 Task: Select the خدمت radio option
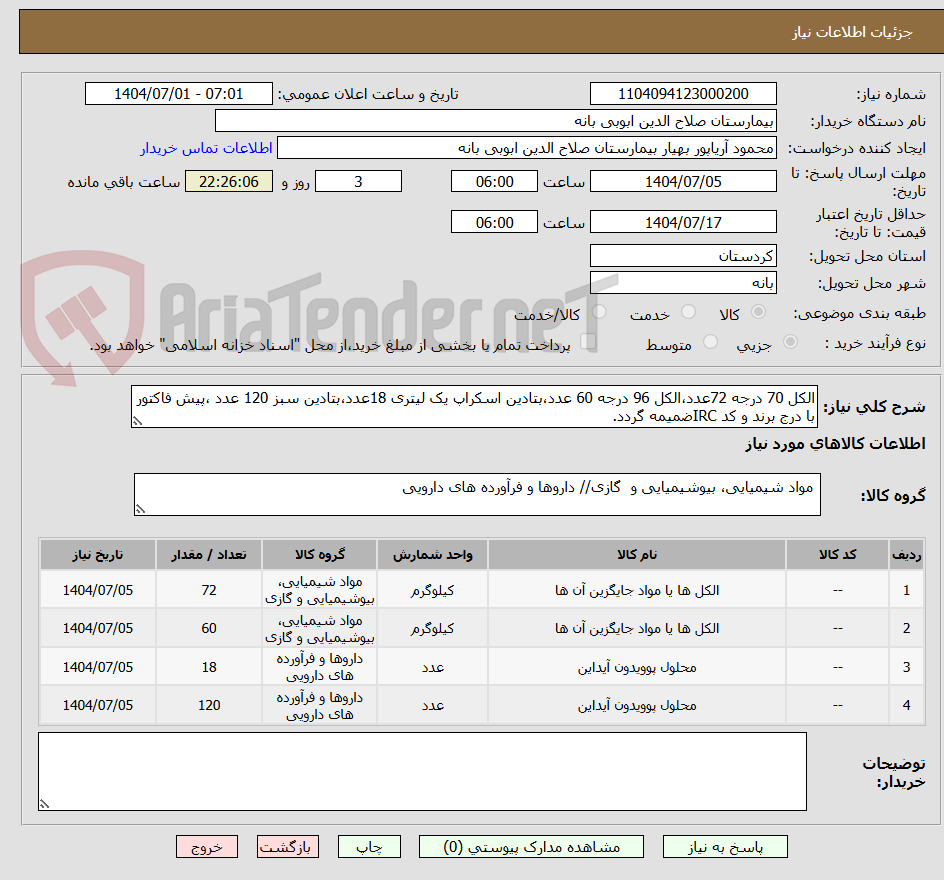[690, 311]
